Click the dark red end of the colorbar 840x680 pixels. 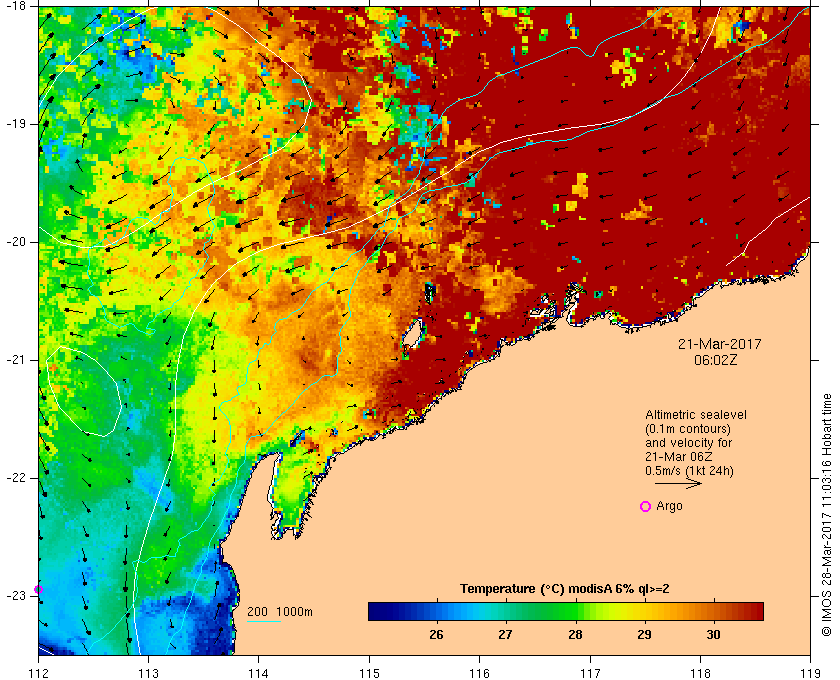[x=756, y=611]
